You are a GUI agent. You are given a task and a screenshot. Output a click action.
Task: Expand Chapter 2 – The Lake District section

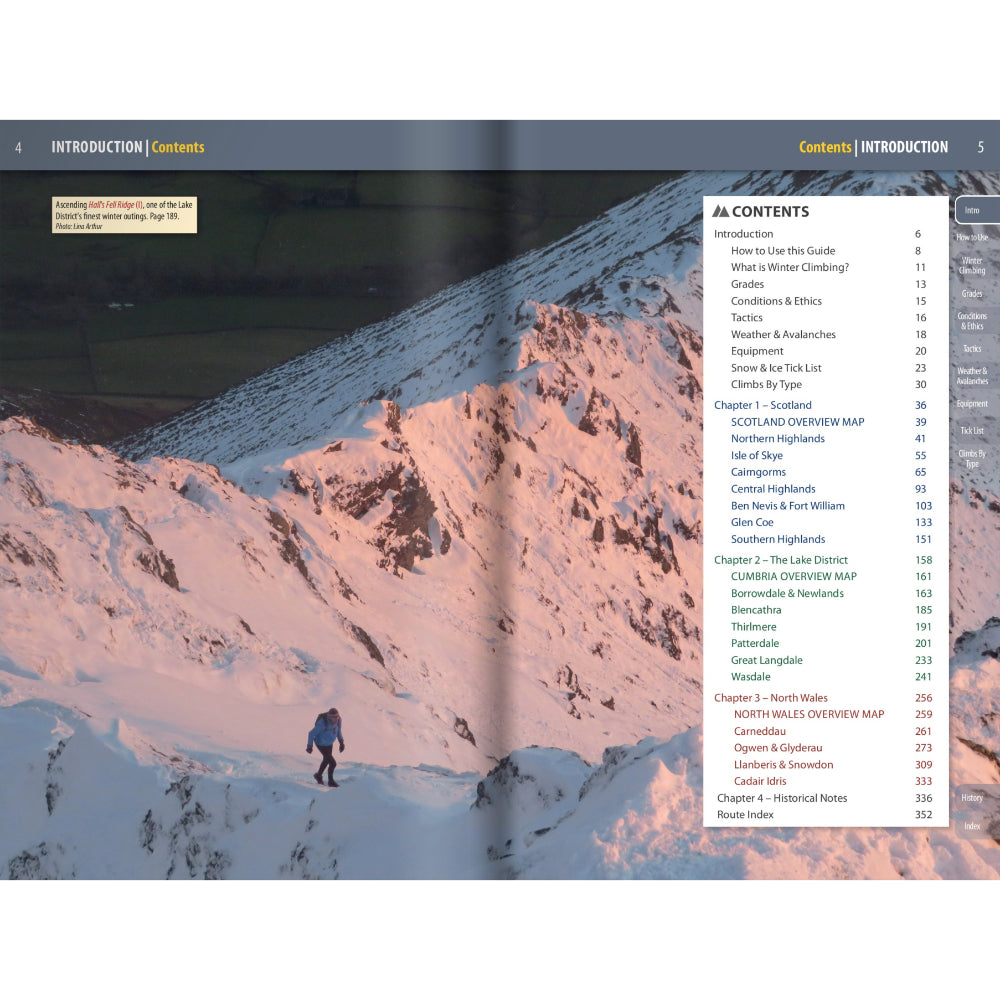tap(779, 559)
